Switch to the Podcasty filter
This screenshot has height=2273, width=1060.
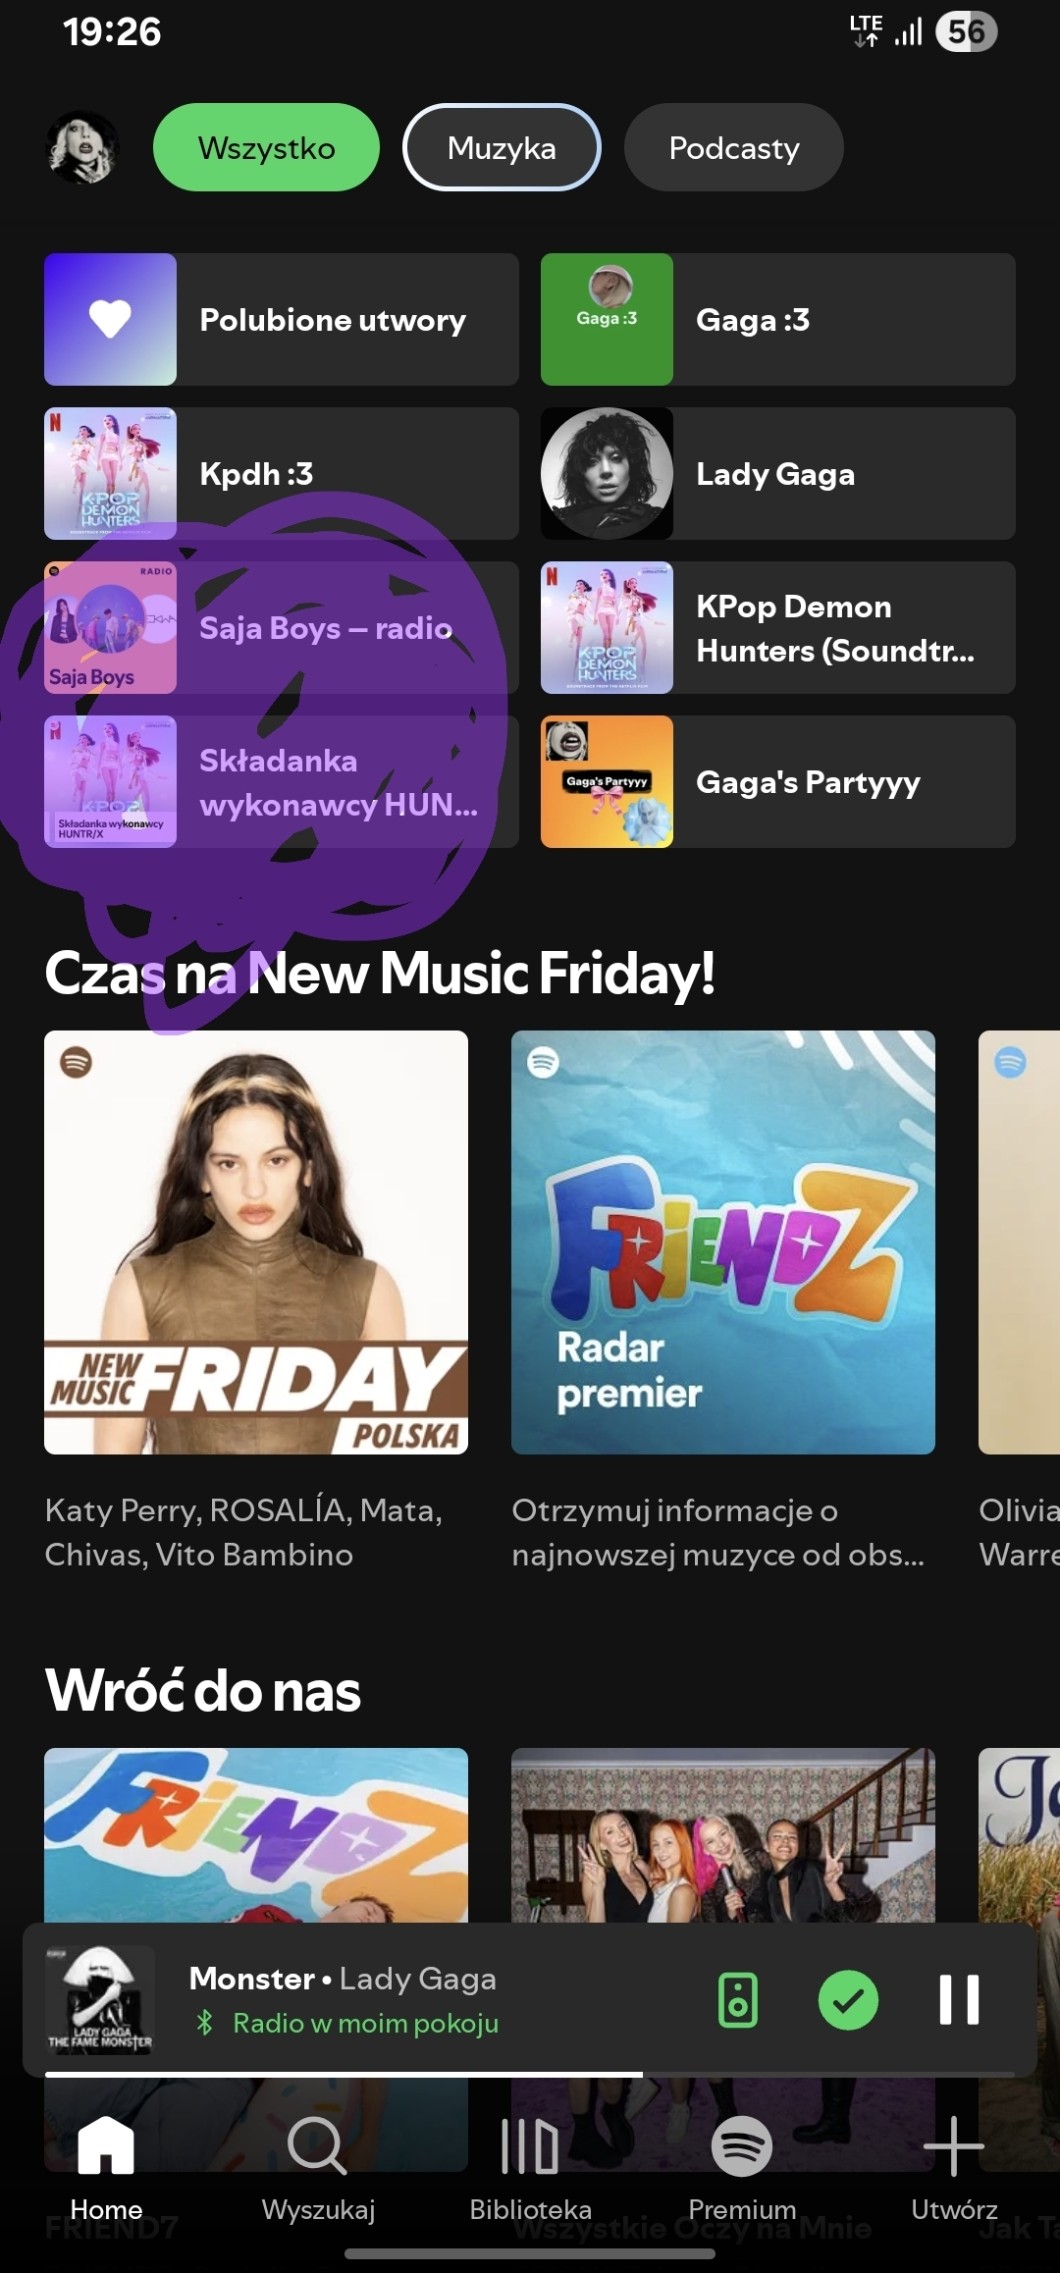point(733,147)
